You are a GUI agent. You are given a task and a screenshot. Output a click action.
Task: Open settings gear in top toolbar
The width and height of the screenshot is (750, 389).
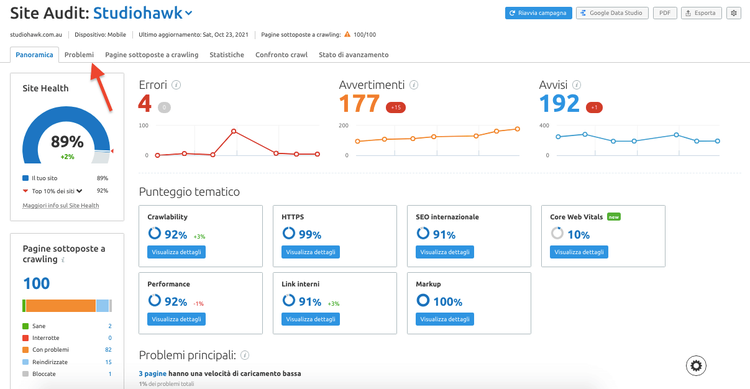coord(734,13)
